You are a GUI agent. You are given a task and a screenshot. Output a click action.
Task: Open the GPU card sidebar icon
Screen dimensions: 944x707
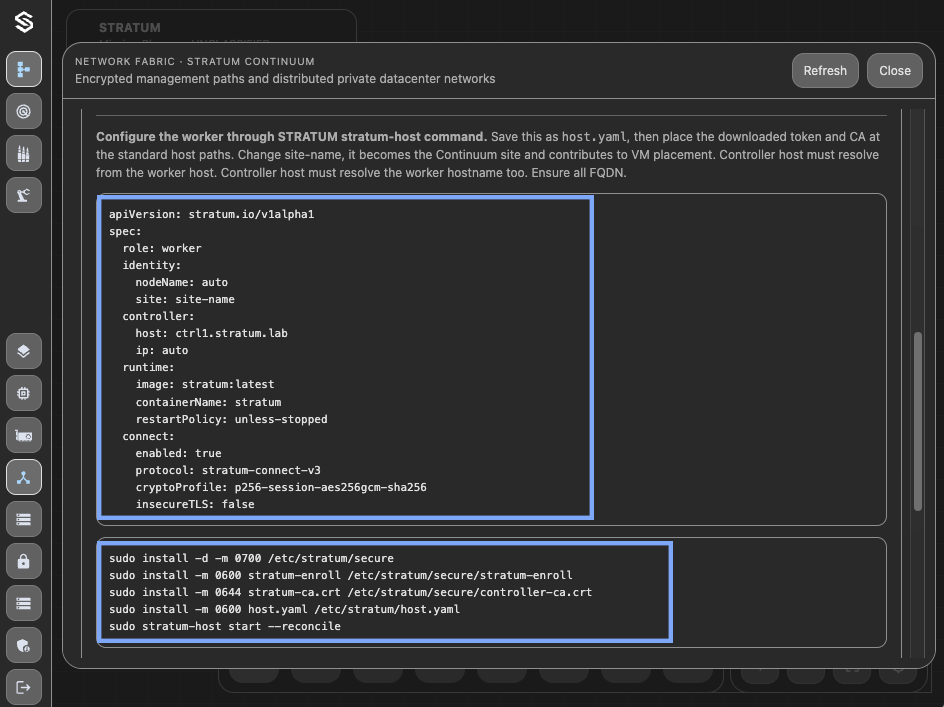(23, 435)
